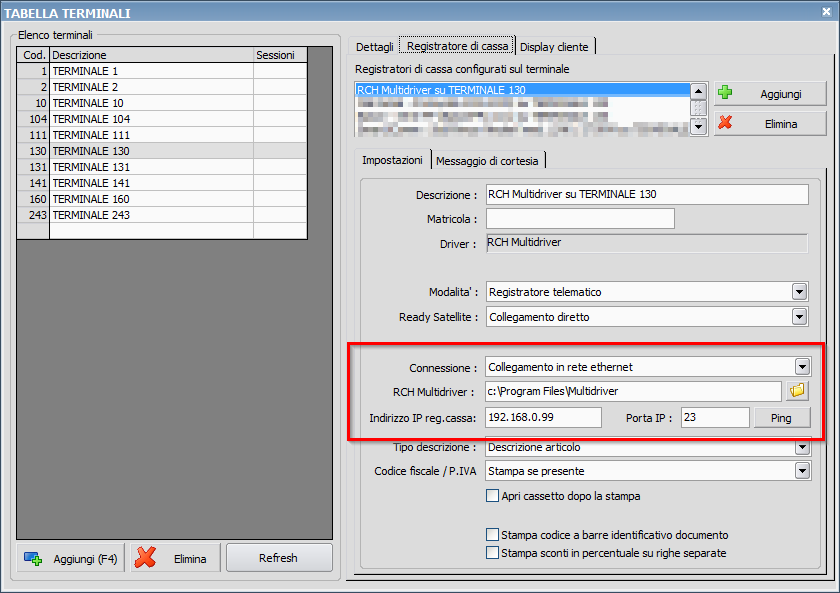Viewport: 840px width, 593px height.
Task: Open the Messaggio di cortesia sub-tab
Action: click(x=487, y=161)
